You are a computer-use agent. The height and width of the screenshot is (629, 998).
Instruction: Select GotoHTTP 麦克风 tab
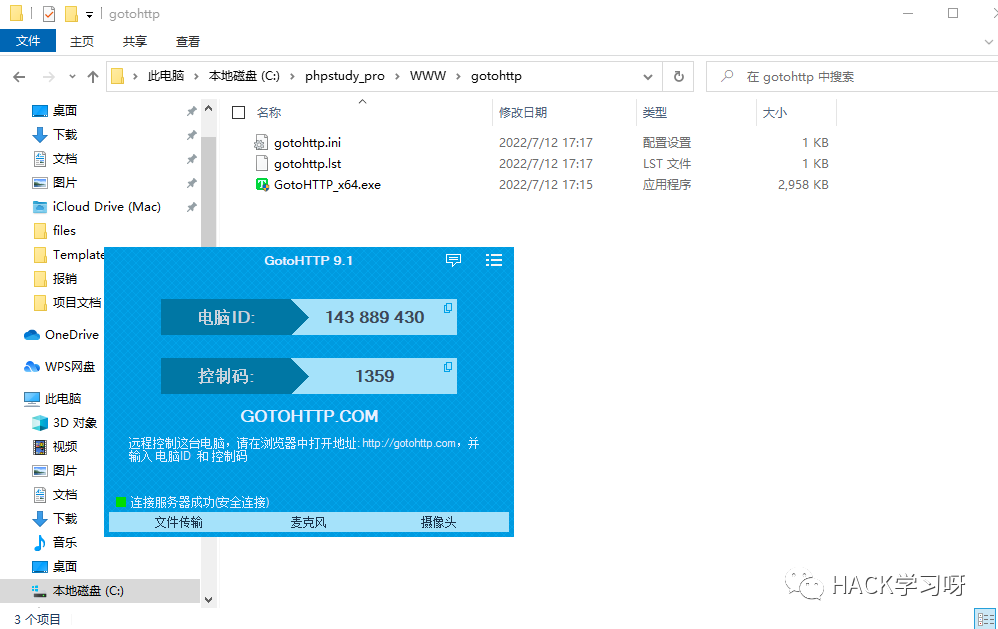coord(308,522)
